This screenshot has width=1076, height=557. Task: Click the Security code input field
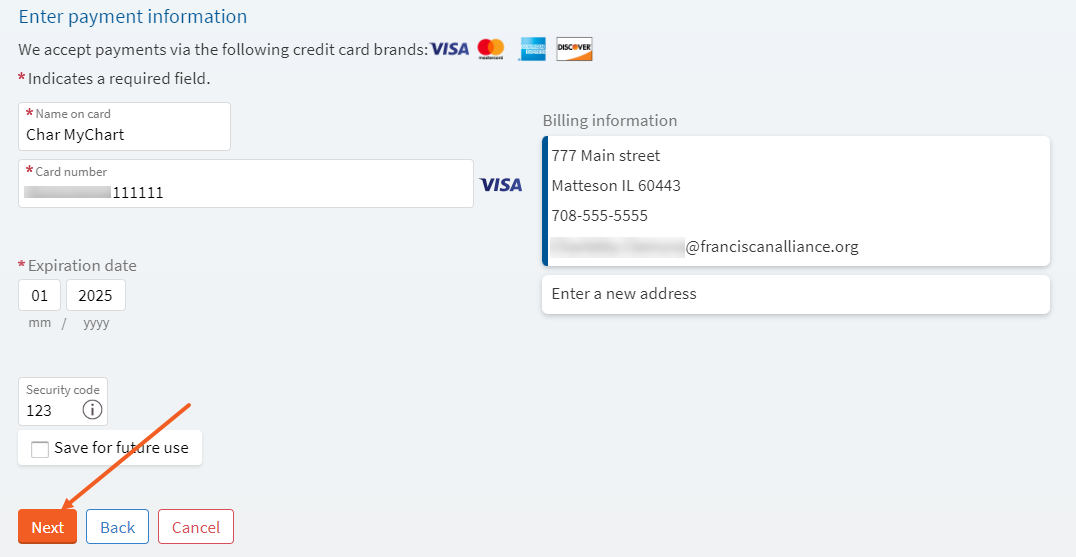[50, 410]
